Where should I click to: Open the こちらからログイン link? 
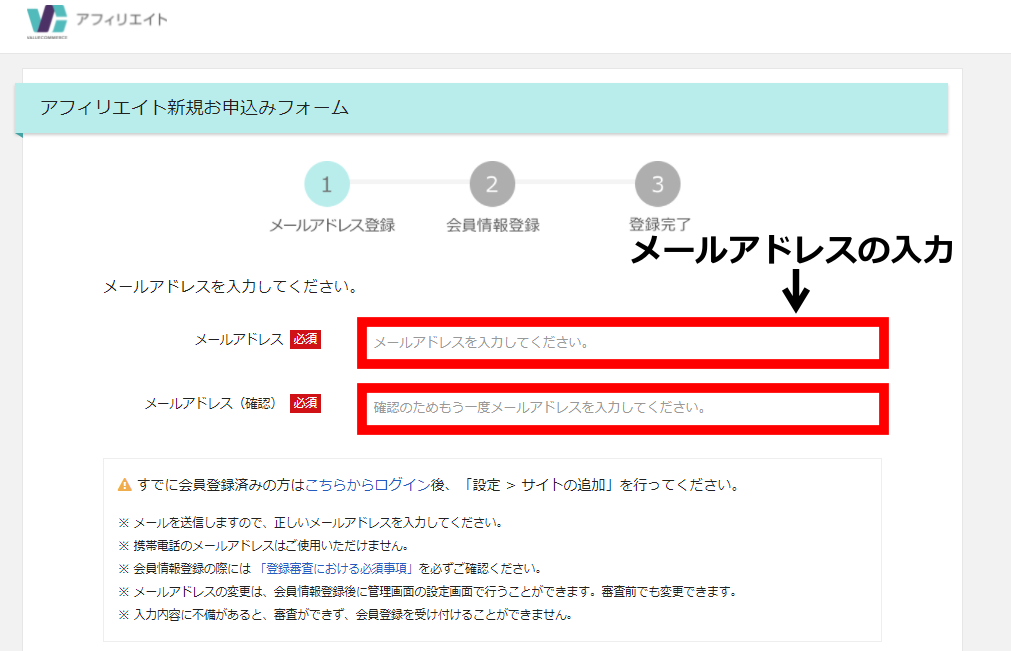click(368, 485)
